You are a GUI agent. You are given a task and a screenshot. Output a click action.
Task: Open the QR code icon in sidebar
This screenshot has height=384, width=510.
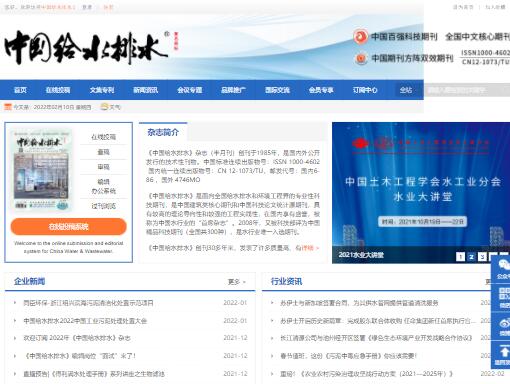(504, 293)
